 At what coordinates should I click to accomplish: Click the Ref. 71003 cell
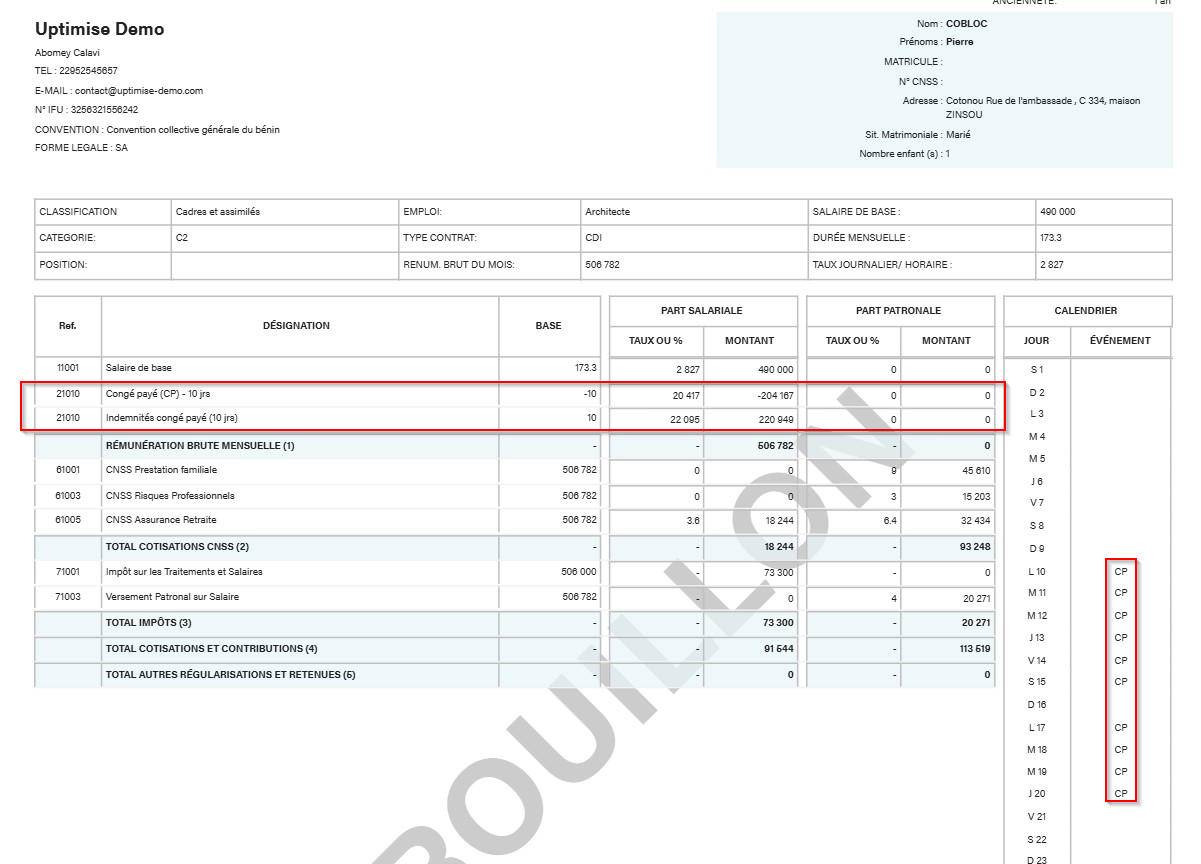tap(68, 597)
